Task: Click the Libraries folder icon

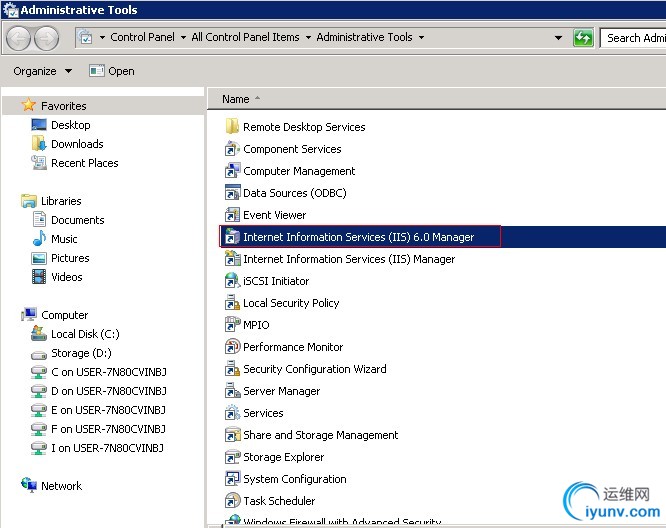Action: 29,200
